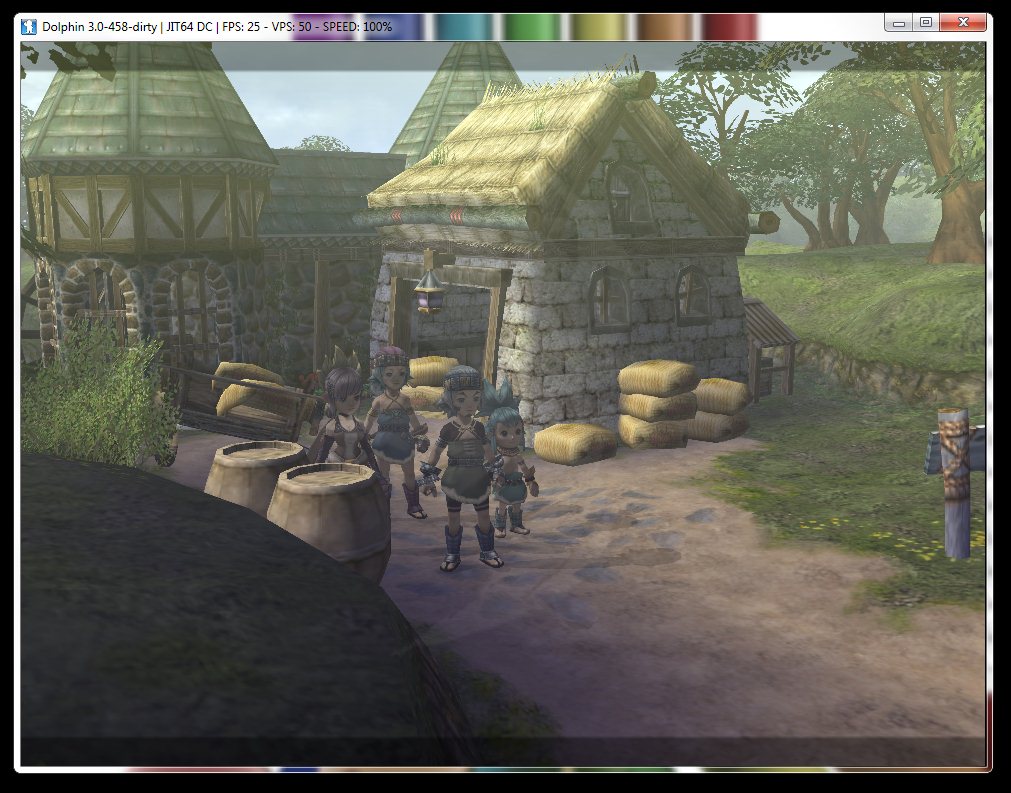The image size is (1011, 793).
Task: Select the tall character in front
Action: tap(463, 460)
